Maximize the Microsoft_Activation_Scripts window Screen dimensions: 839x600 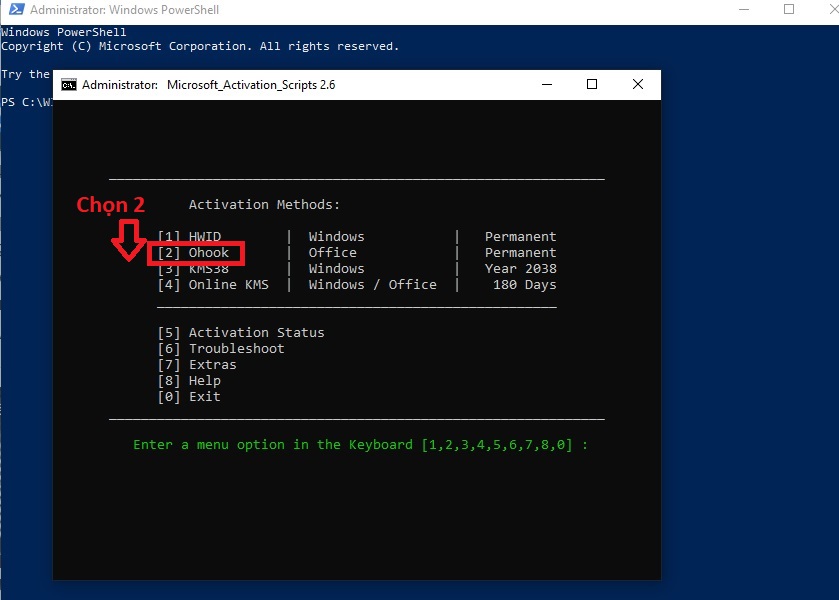[592, 85]
